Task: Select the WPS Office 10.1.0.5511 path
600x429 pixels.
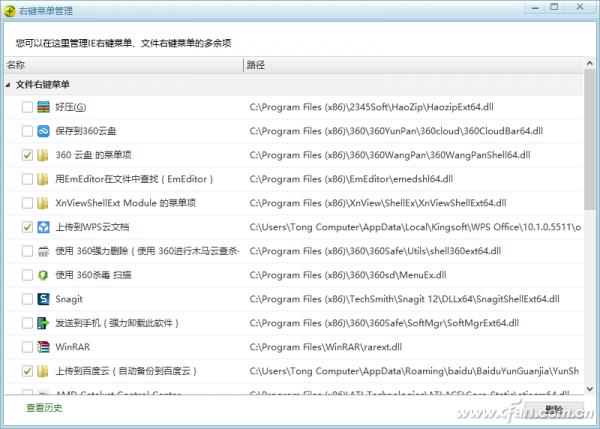Action: pyautogui.click(x=416, y=227)
